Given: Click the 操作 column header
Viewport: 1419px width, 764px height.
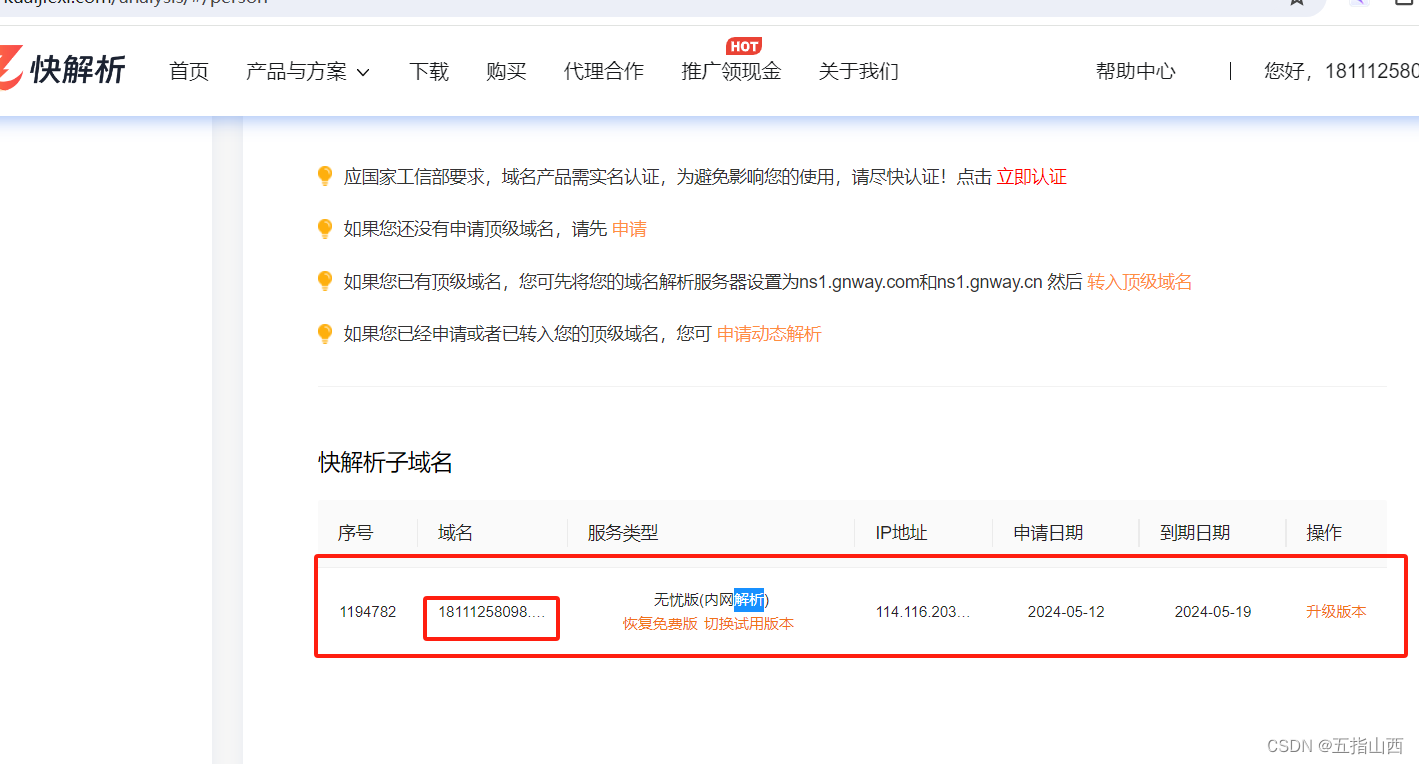Looking at the screenshot, I should 1324,533.
